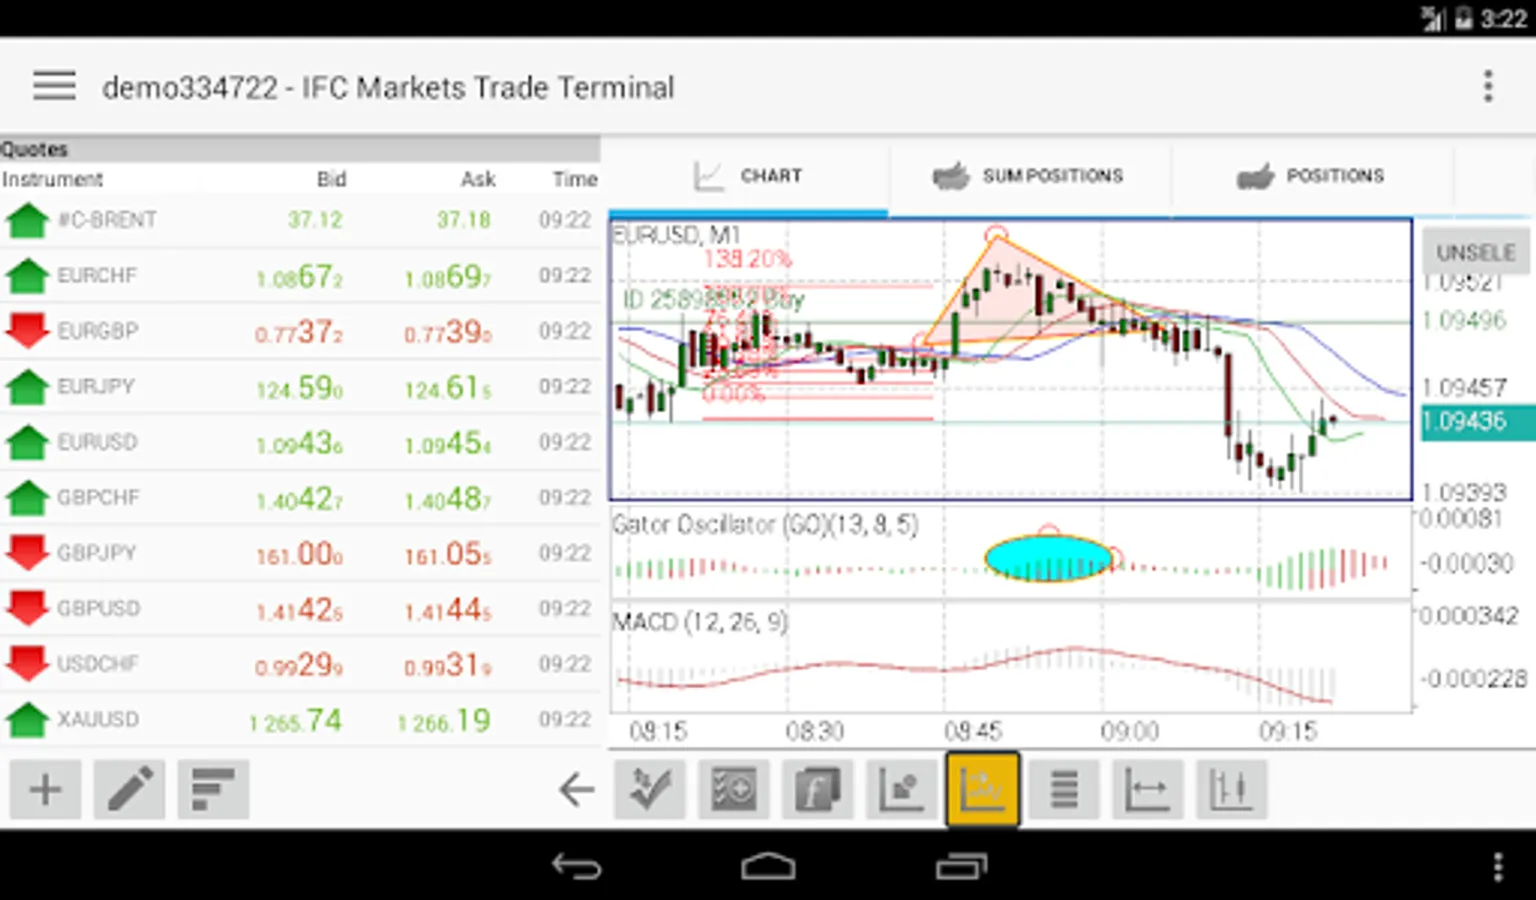Tap the EURJPY ask price 124.61

pos(448,387)
